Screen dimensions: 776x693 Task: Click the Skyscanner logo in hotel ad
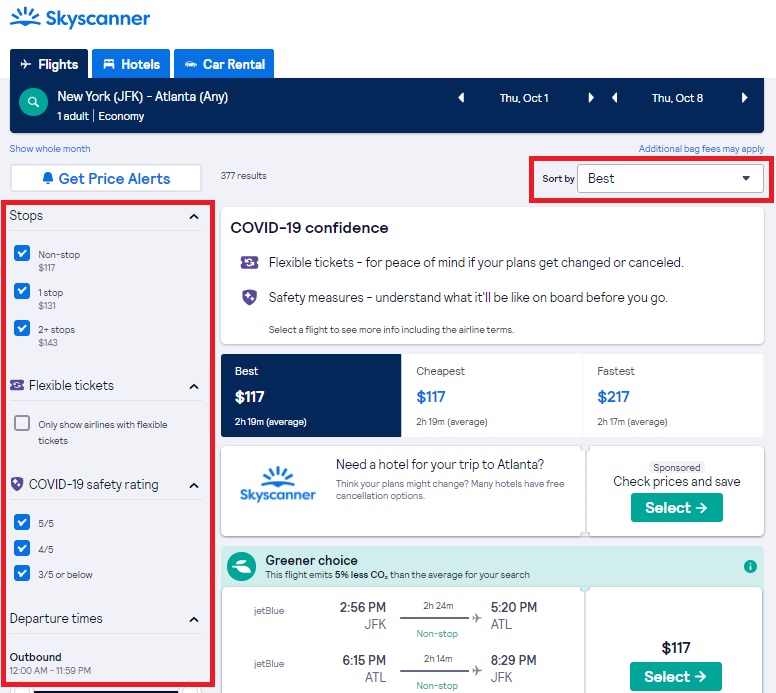tap(278, 484)
